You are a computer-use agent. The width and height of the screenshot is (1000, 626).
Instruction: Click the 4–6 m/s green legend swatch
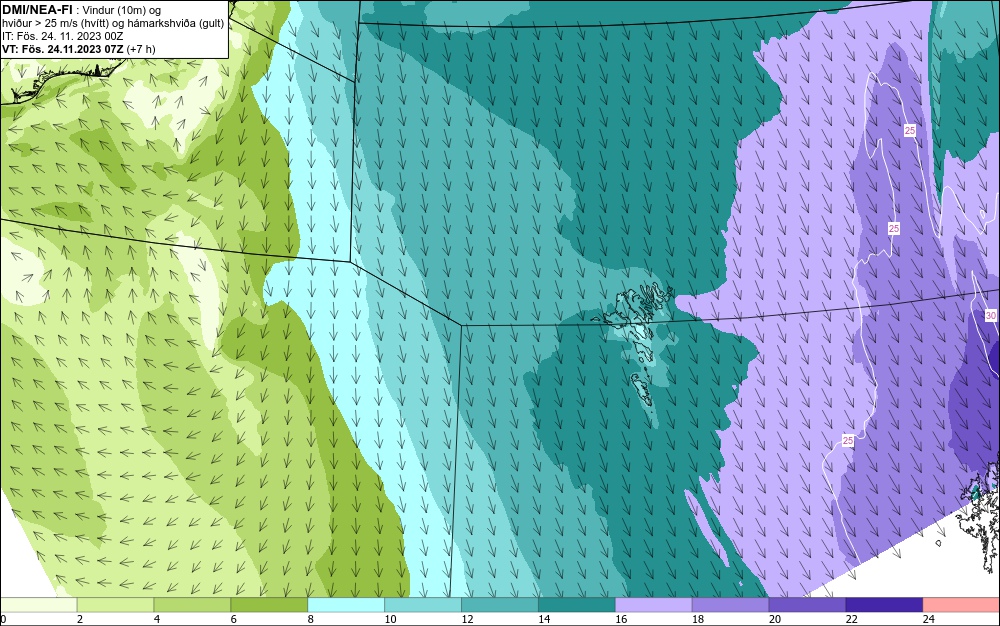click(x=192, y=604)
